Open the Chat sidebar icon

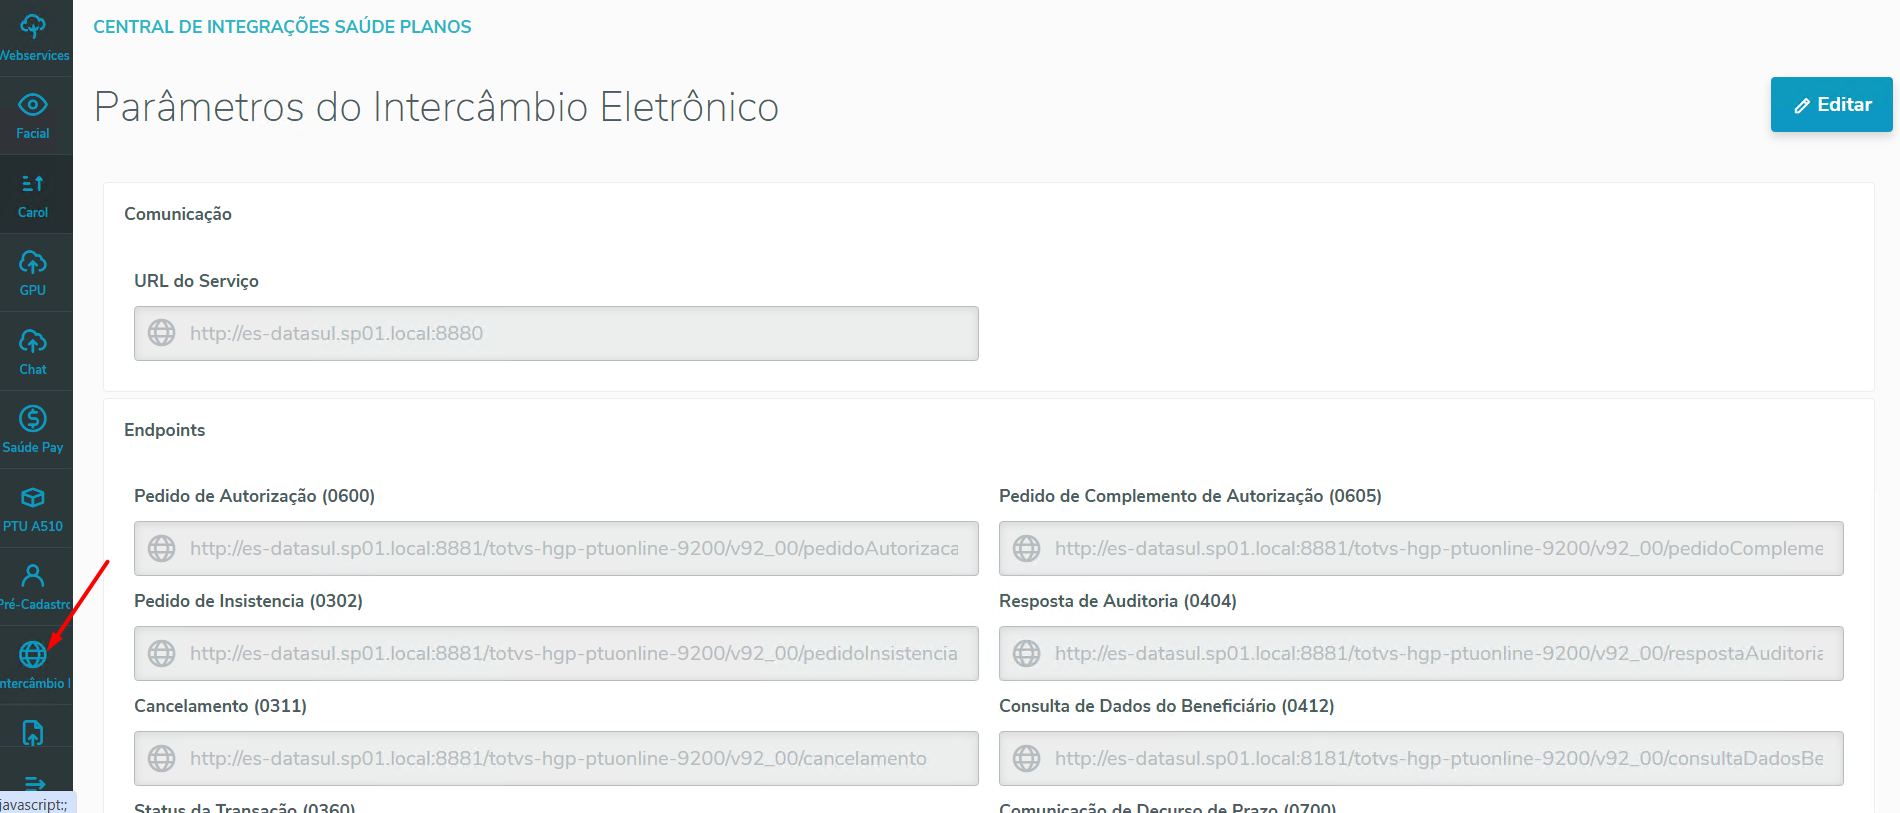(33, 350)
